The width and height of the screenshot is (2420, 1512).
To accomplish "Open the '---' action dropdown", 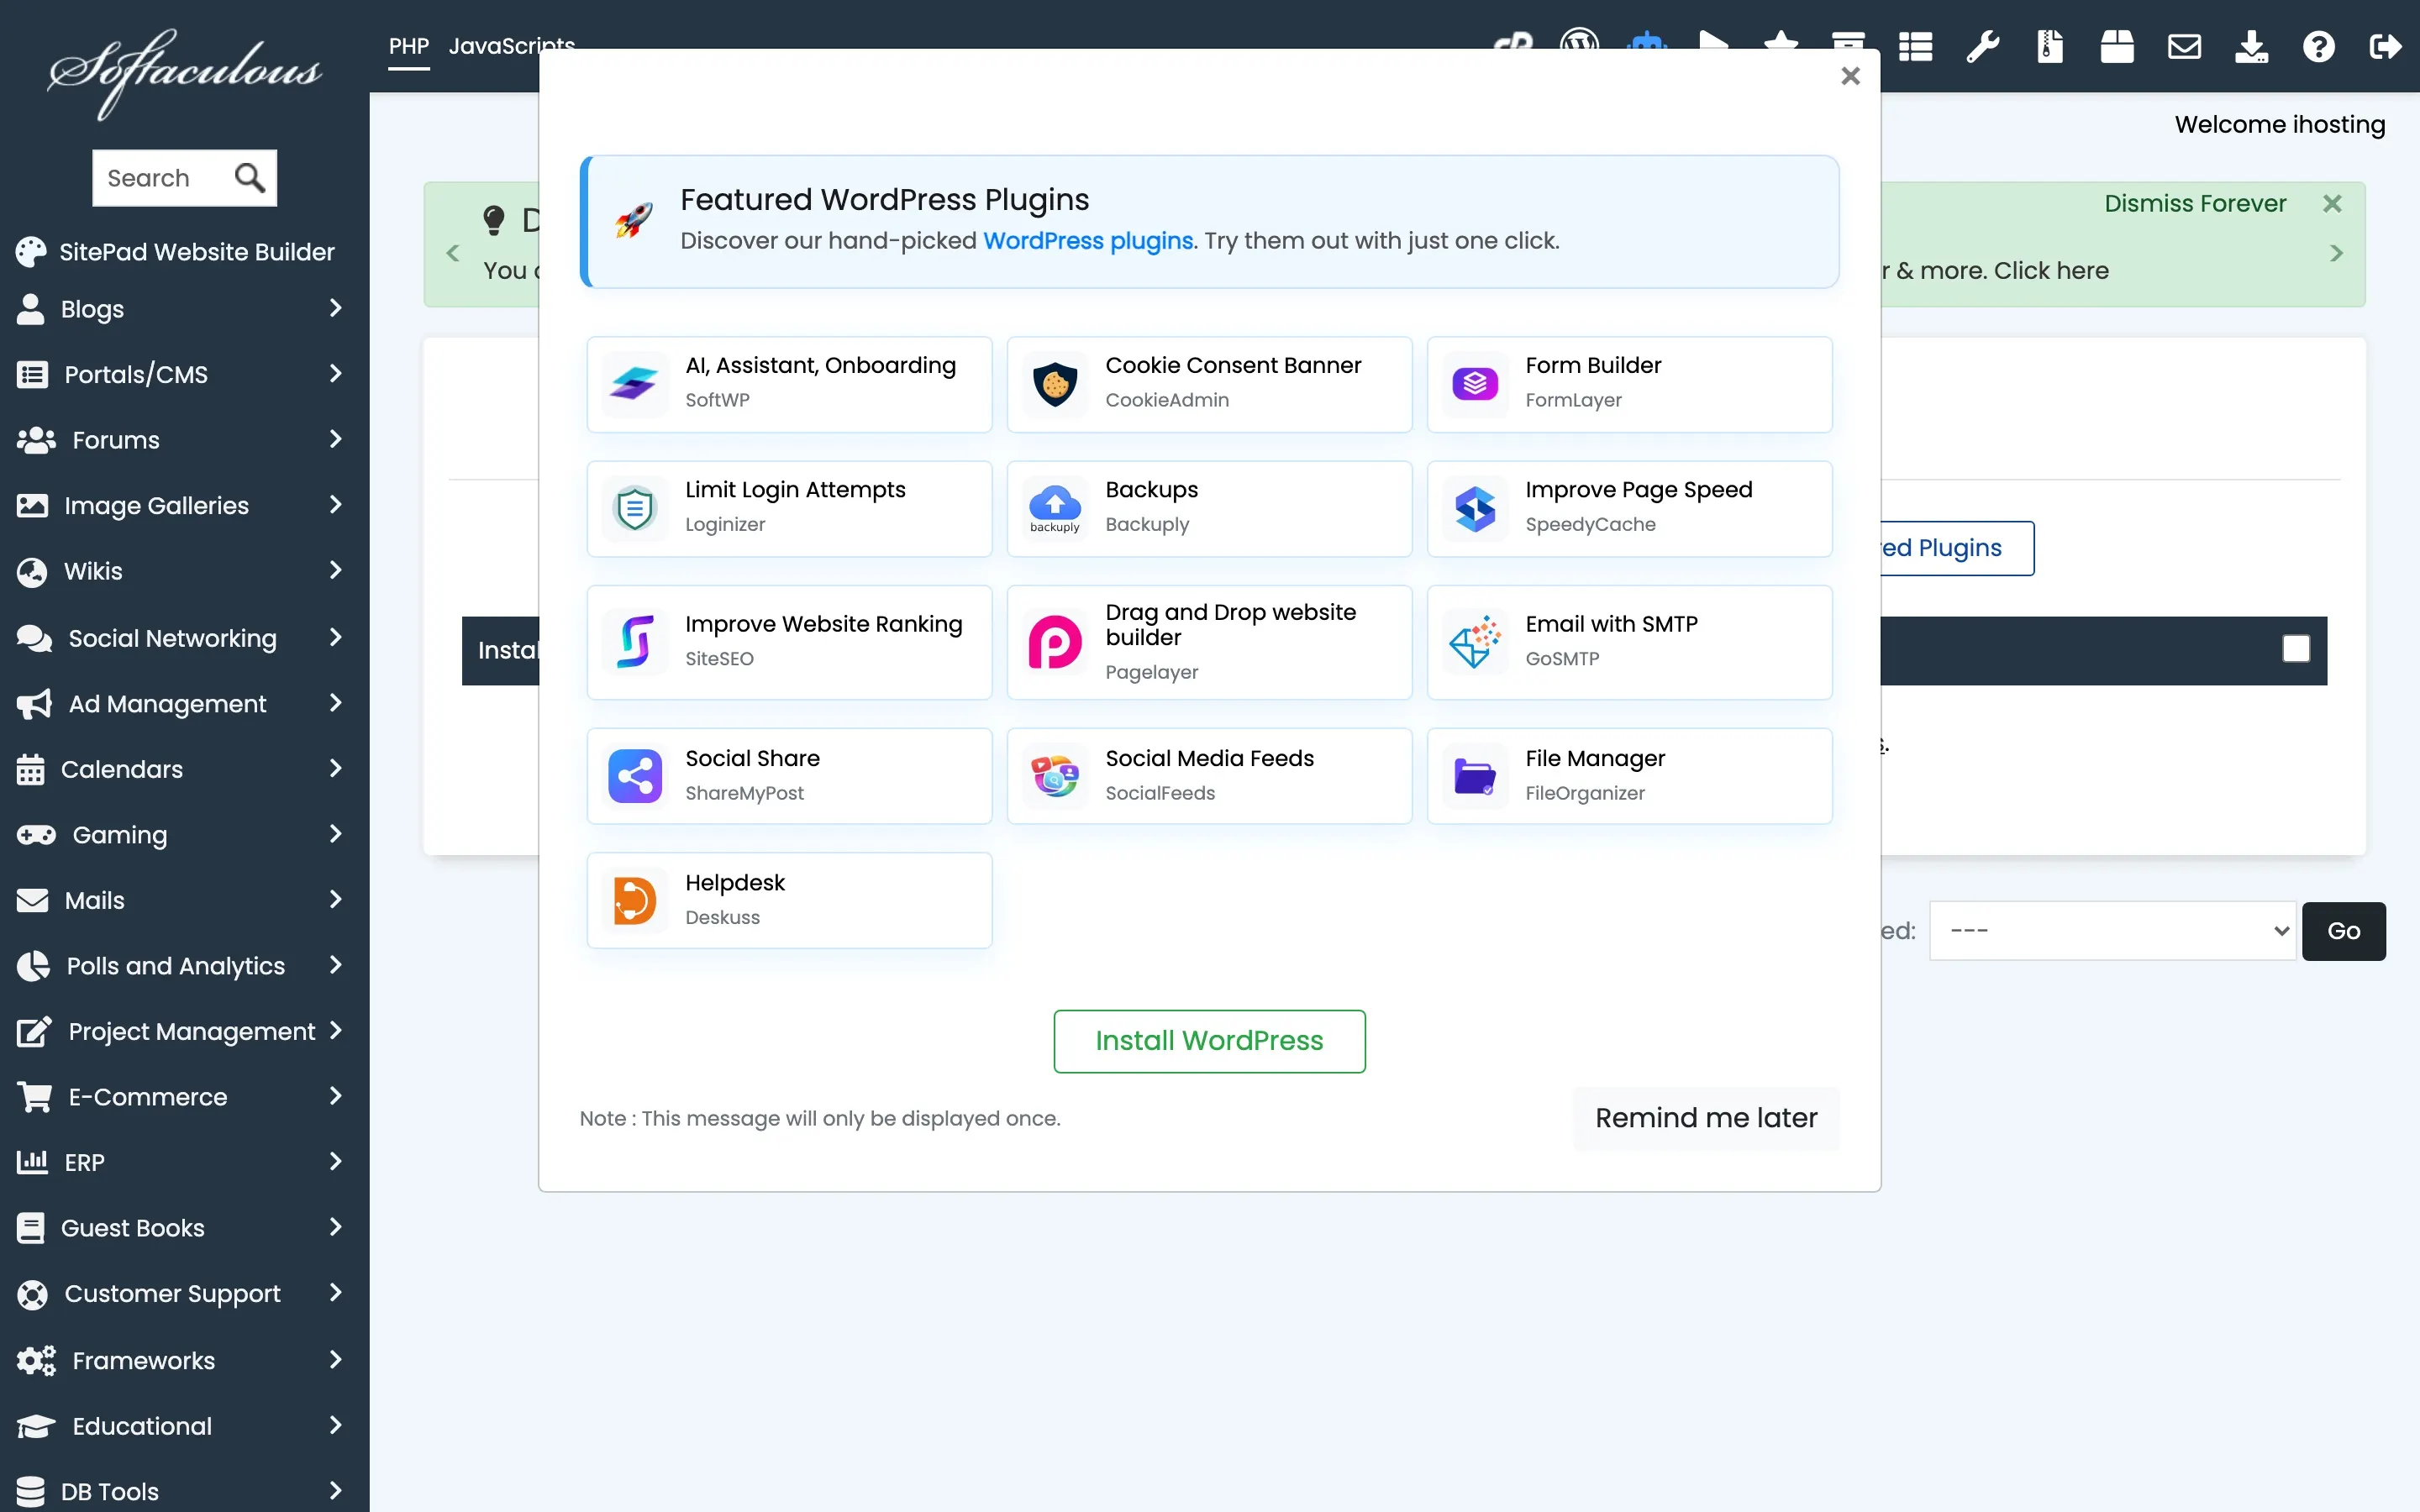I will [2112, 931].
